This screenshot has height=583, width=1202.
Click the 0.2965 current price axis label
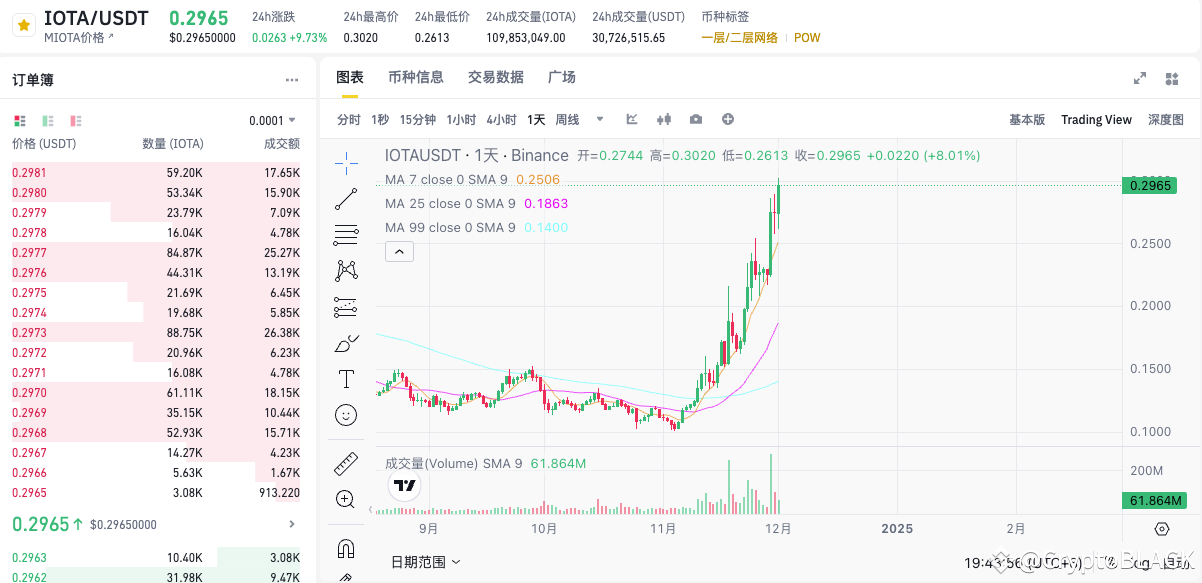click(1149, 185)
